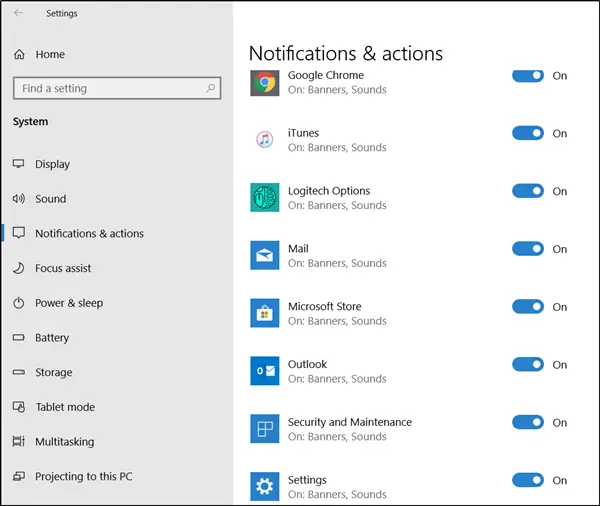The width and height of the screenshot is (600, 506).
Task: Click the Security and Maintenance icon
Action: tap(264, 429)
